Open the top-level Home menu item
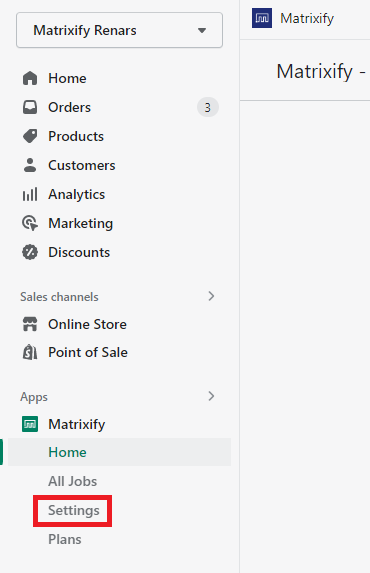Image resolution: width=370 pixels, height=573 pixels. click(67, 78)
